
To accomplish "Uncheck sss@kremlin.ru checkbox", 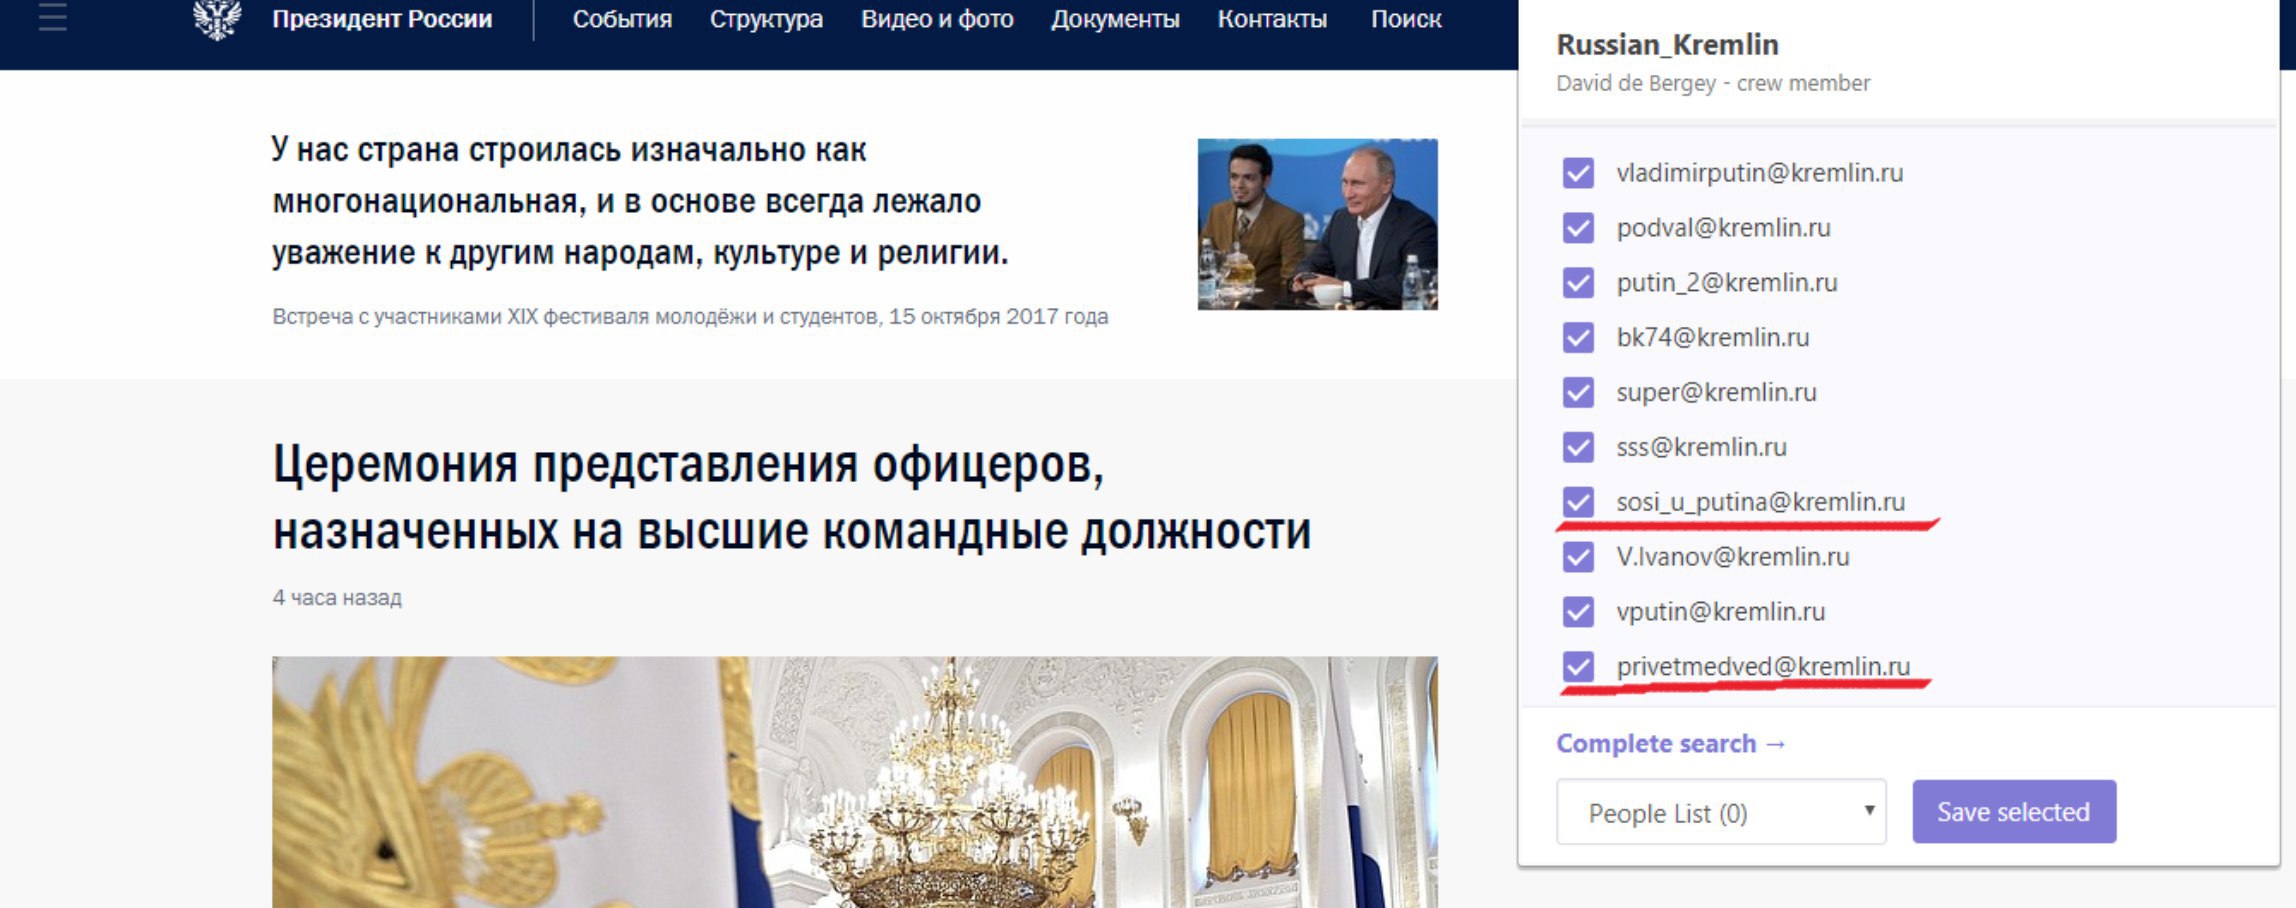I will 1578,447.
